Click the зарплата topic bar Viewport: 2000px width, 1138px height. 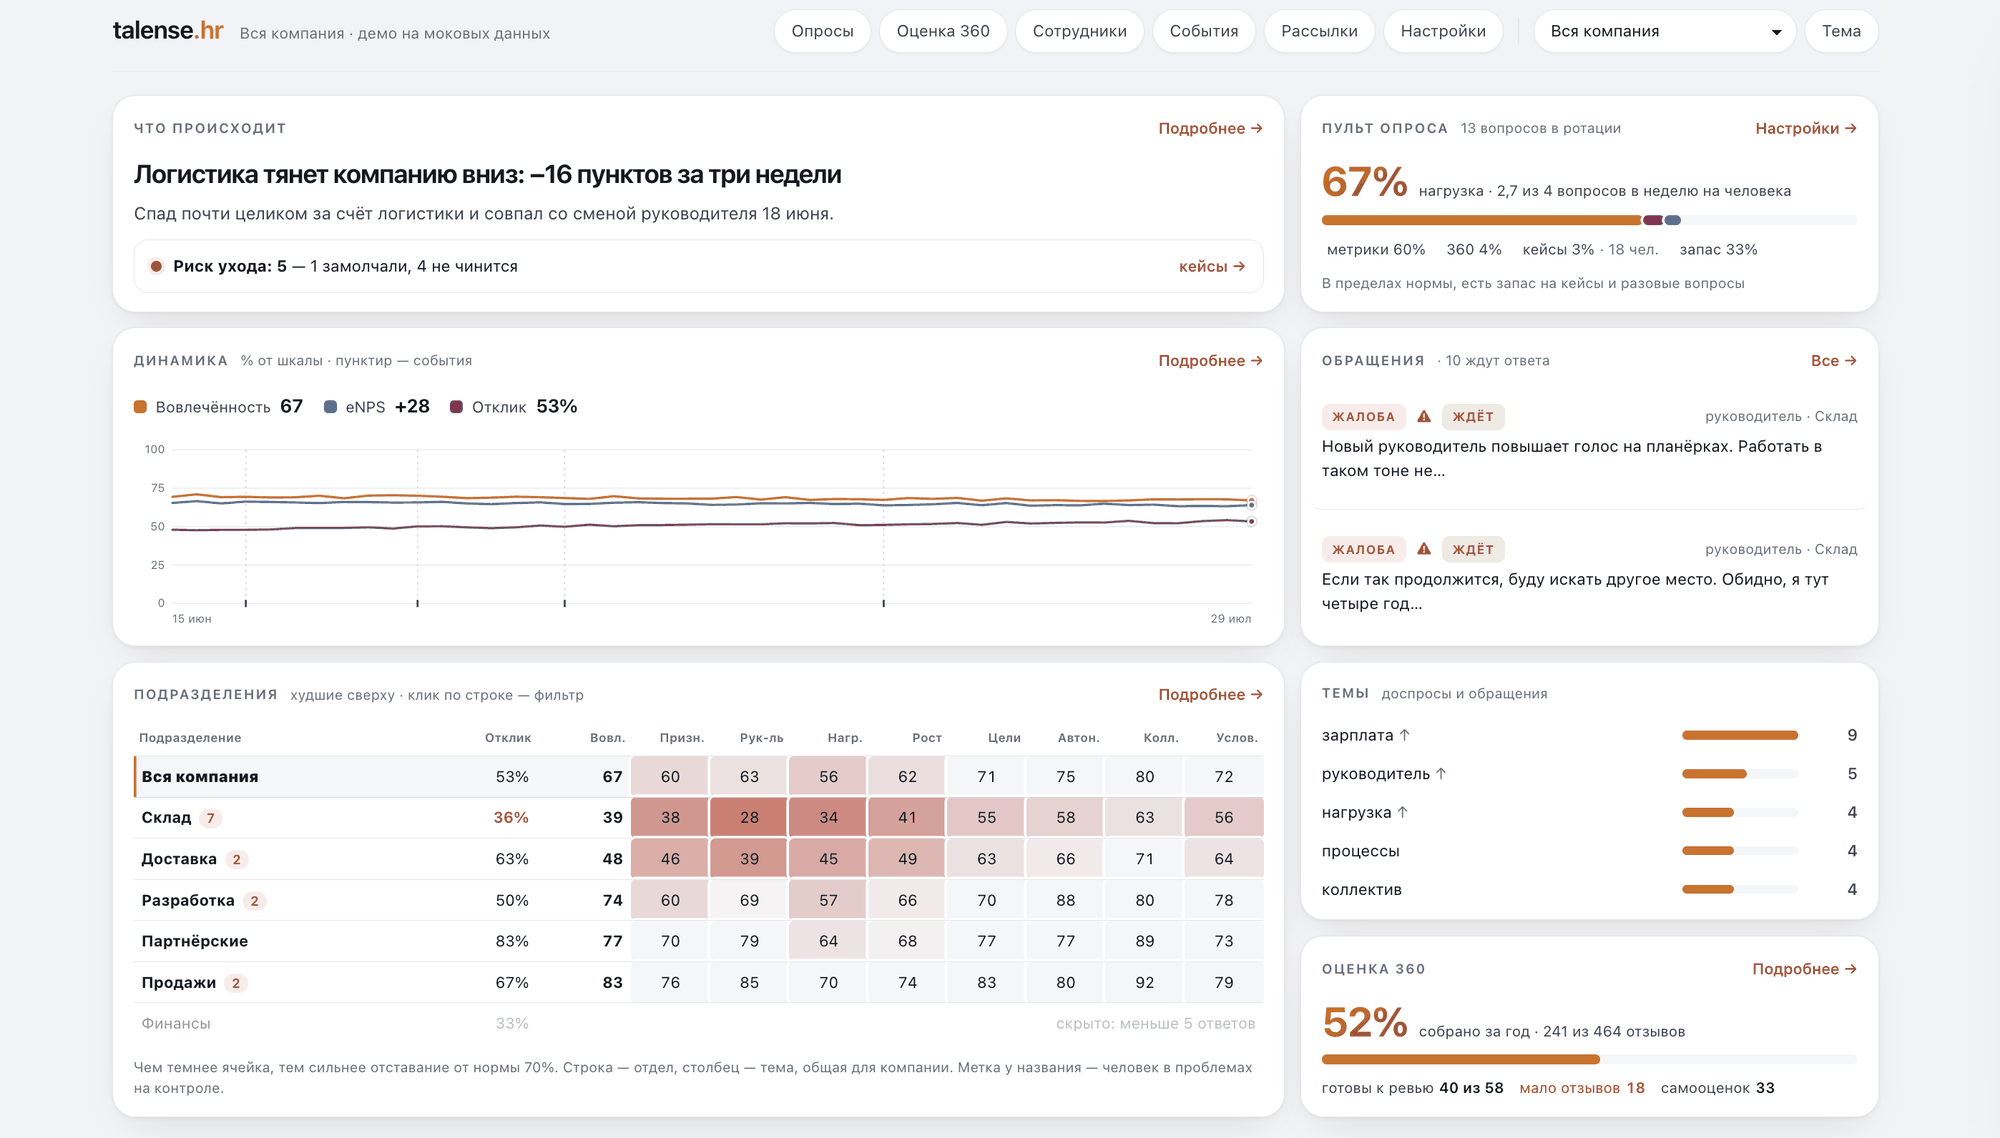[x=1740, y=735]
